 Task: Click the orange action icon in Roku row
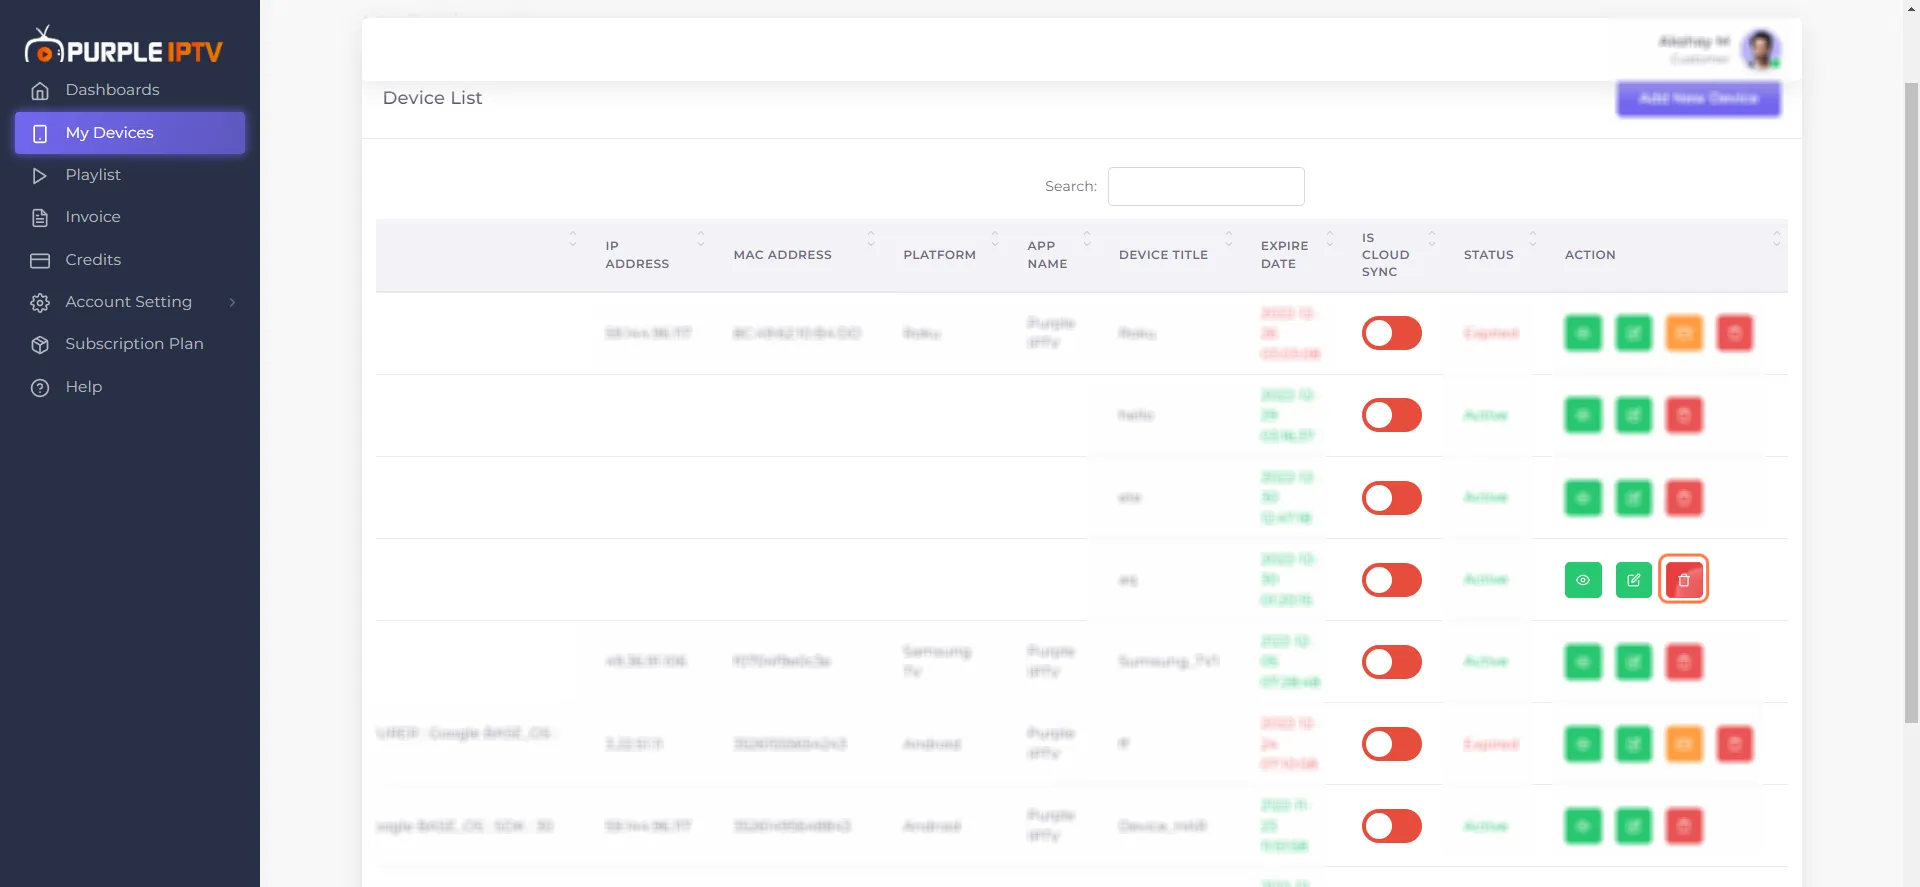1684,333
